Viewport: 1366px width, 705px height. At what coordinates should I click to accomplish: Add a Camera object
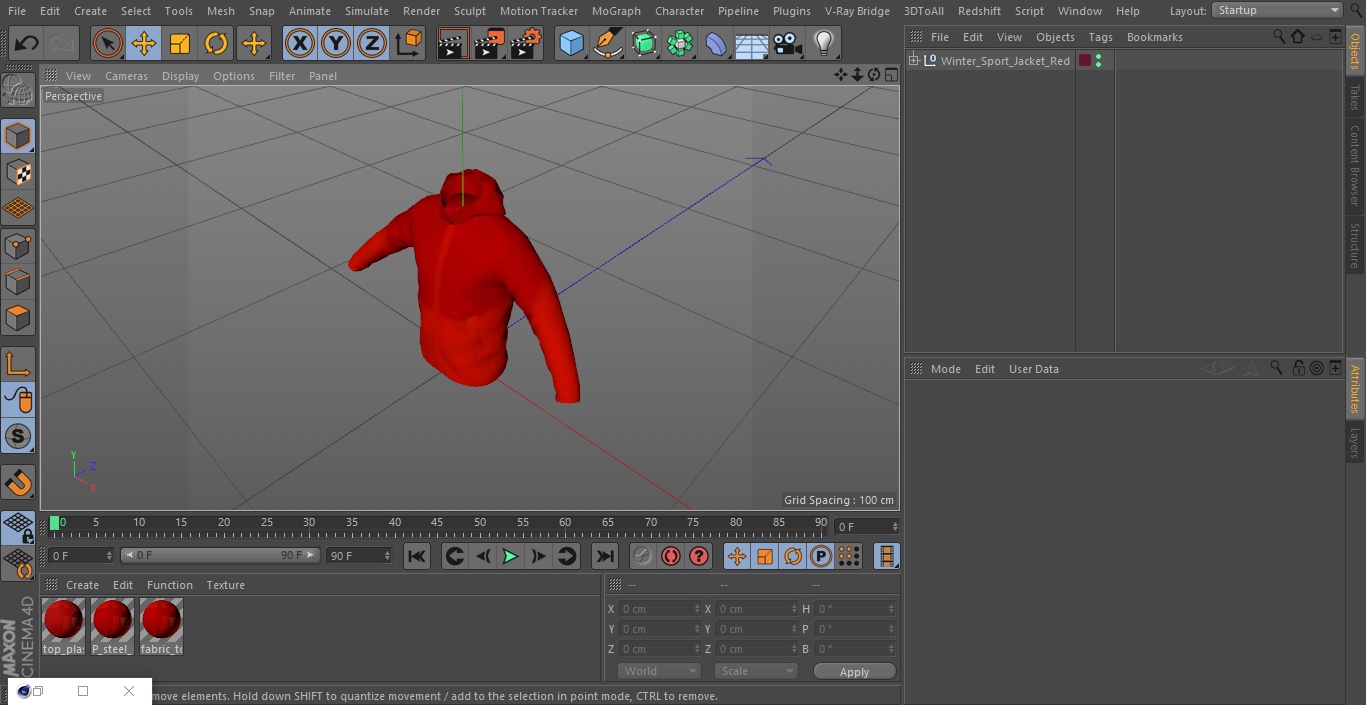coord(788,44)
